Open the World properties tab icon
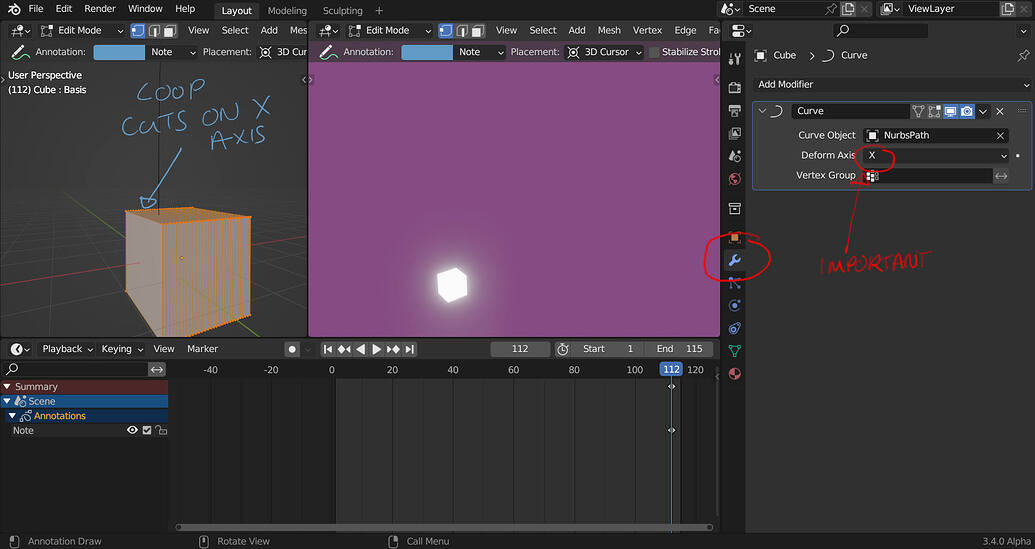1035x549 pixels. 735,179
